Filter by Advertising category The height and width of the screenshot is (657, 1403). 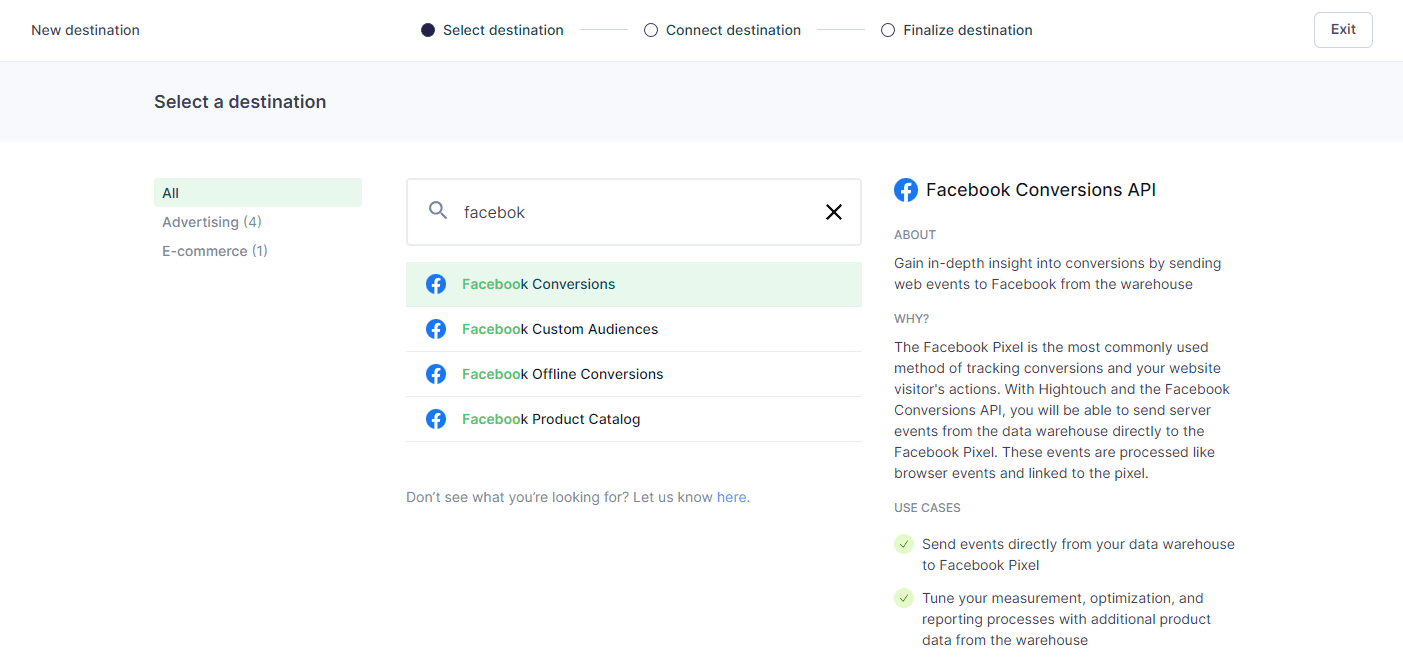[x=212, y=222]
